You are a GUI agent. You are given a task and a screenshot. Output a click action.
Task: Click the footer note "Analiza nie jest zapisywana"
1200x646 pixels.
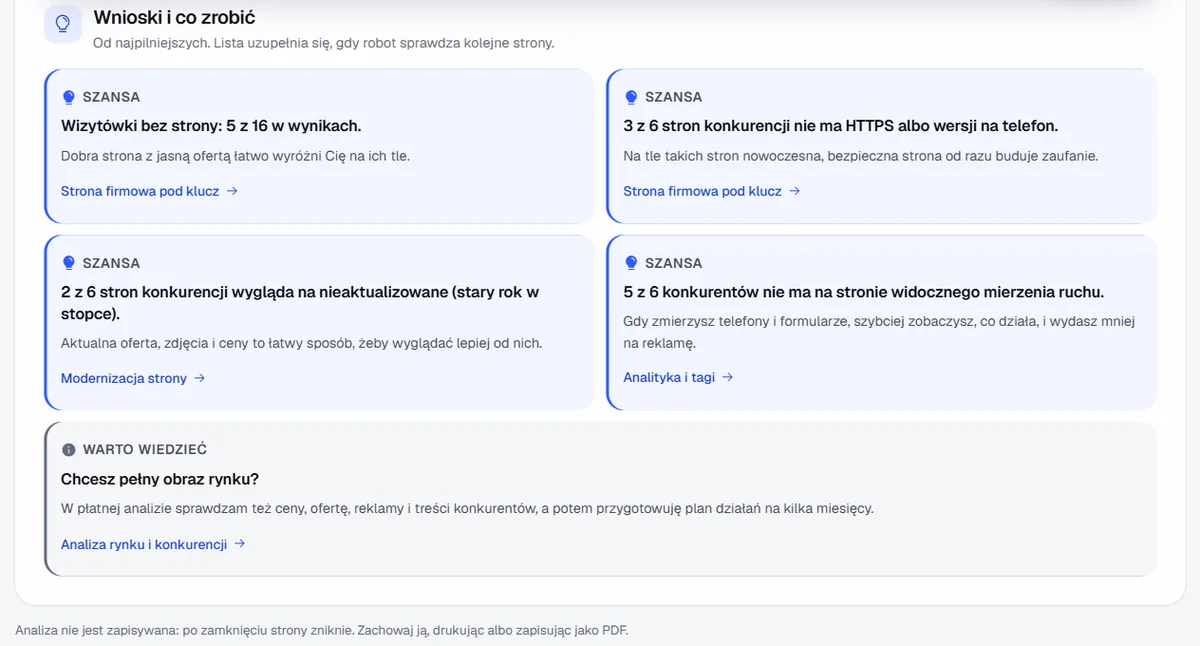(322, 630)
